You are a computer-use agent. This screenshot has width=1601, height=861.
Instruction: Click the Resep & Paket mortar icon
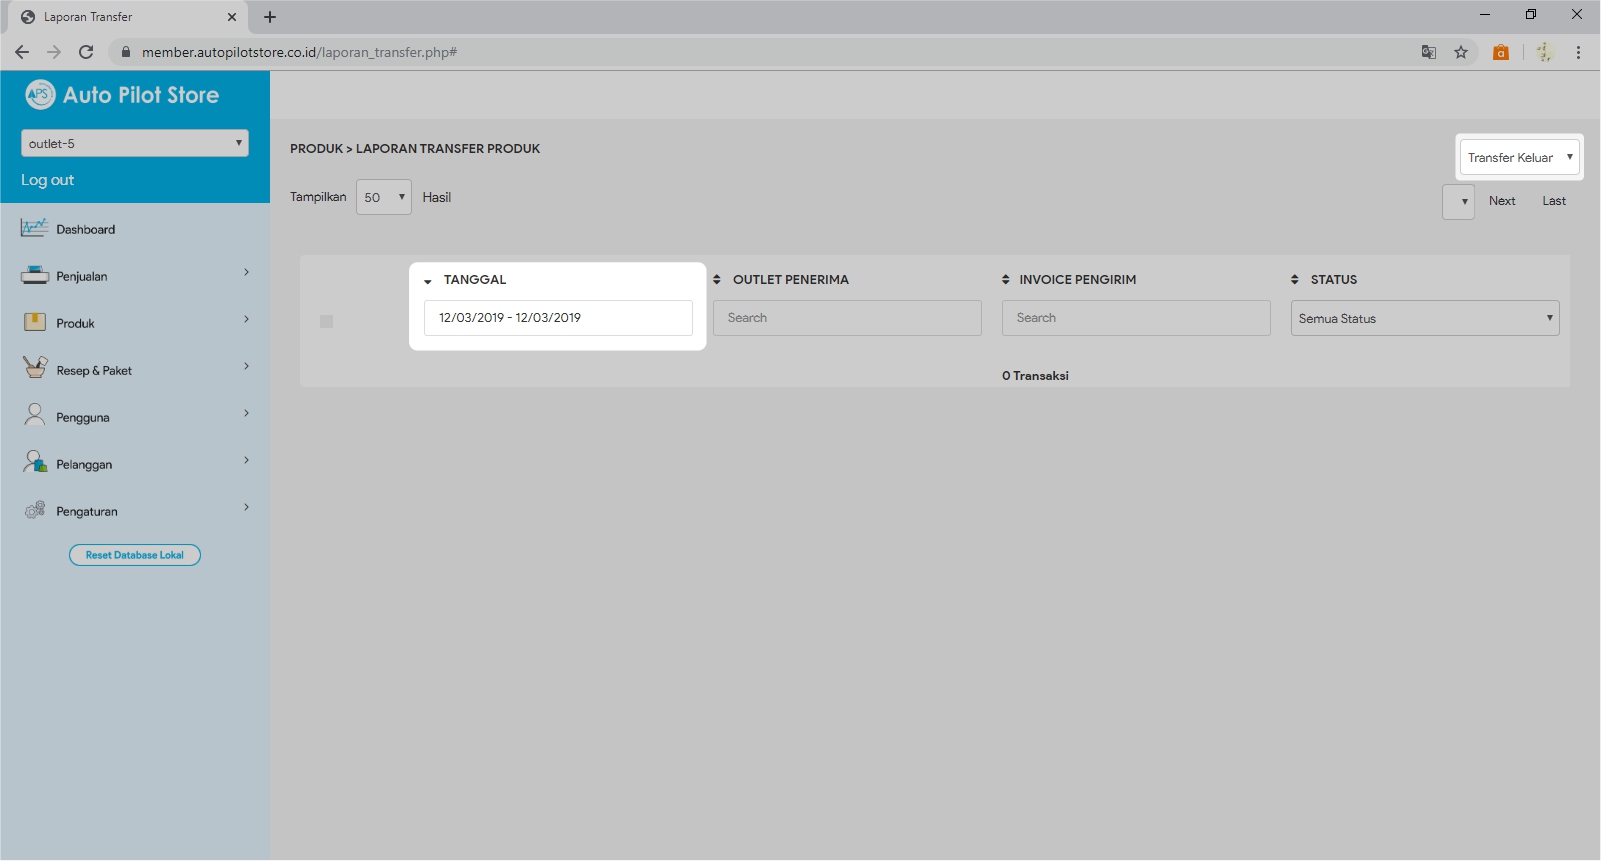pos(35,368)
